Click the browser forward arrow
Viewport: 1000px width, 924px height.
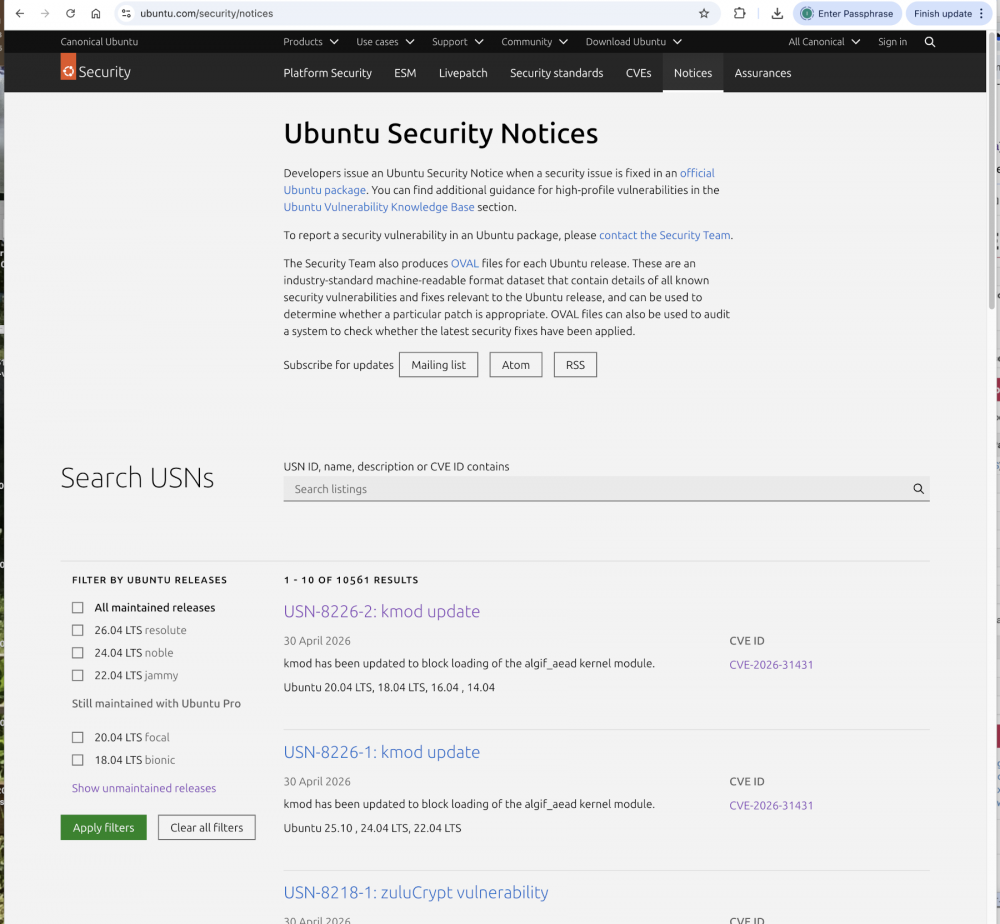(x=45, y=13)
